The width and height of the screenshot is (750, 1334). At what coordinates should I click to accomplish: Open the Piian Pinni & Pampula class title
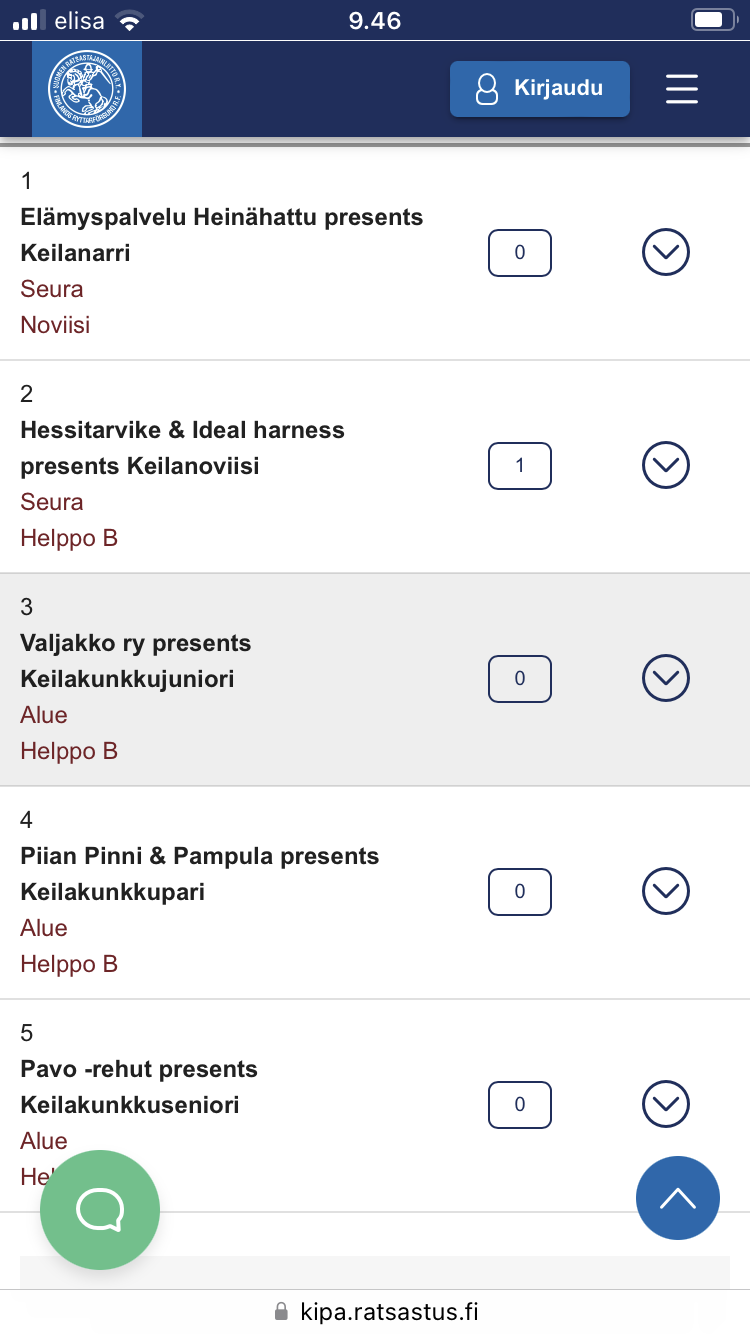click(x=200, y=874)
